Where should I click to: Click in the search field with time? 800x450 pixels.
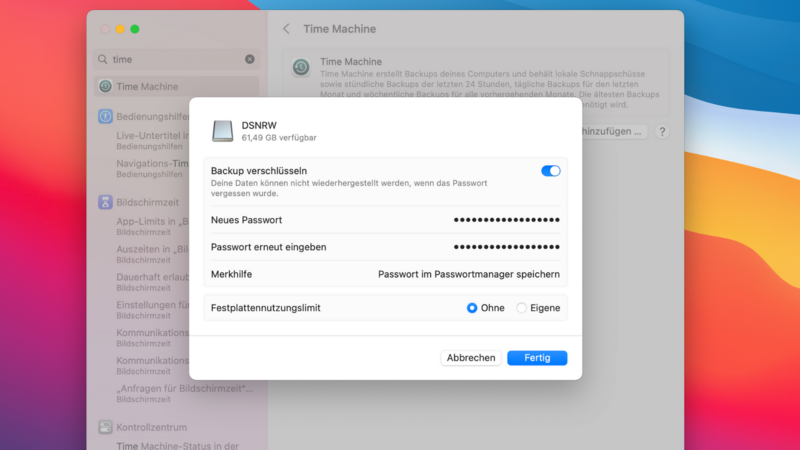click(x=177, y=59)
